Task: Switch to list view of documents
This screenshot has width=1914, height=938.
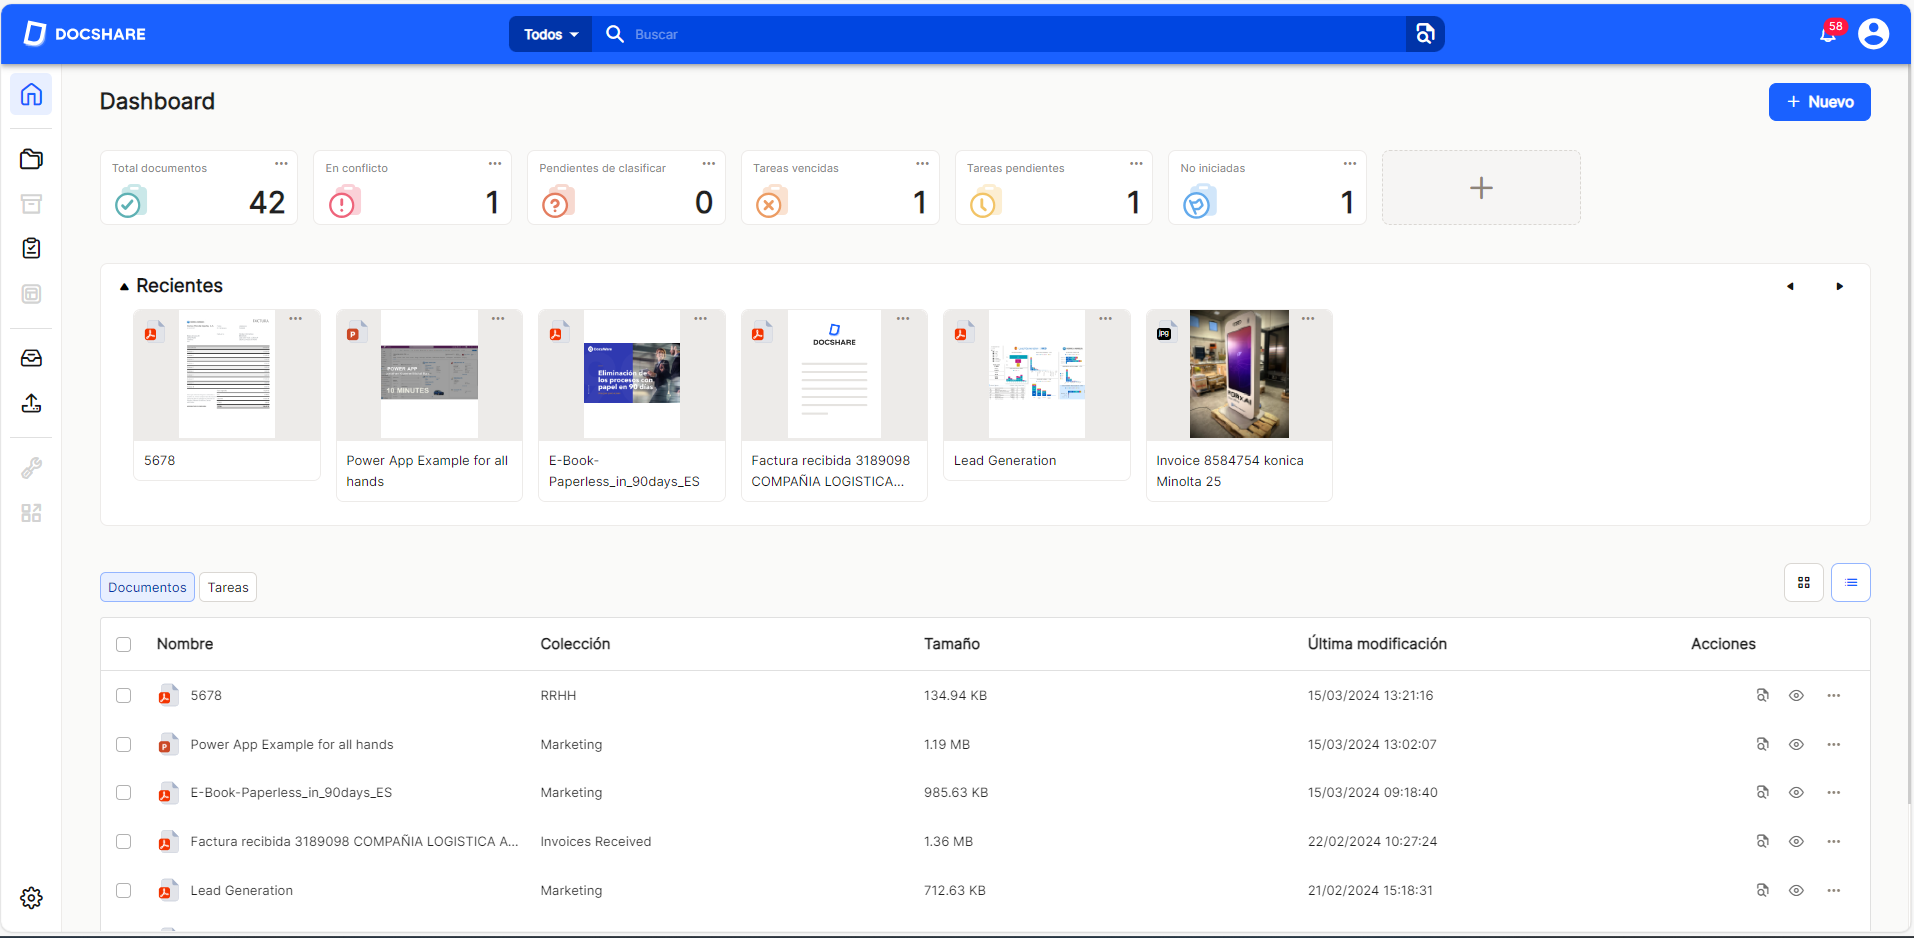Action: tap(1851, 583)
